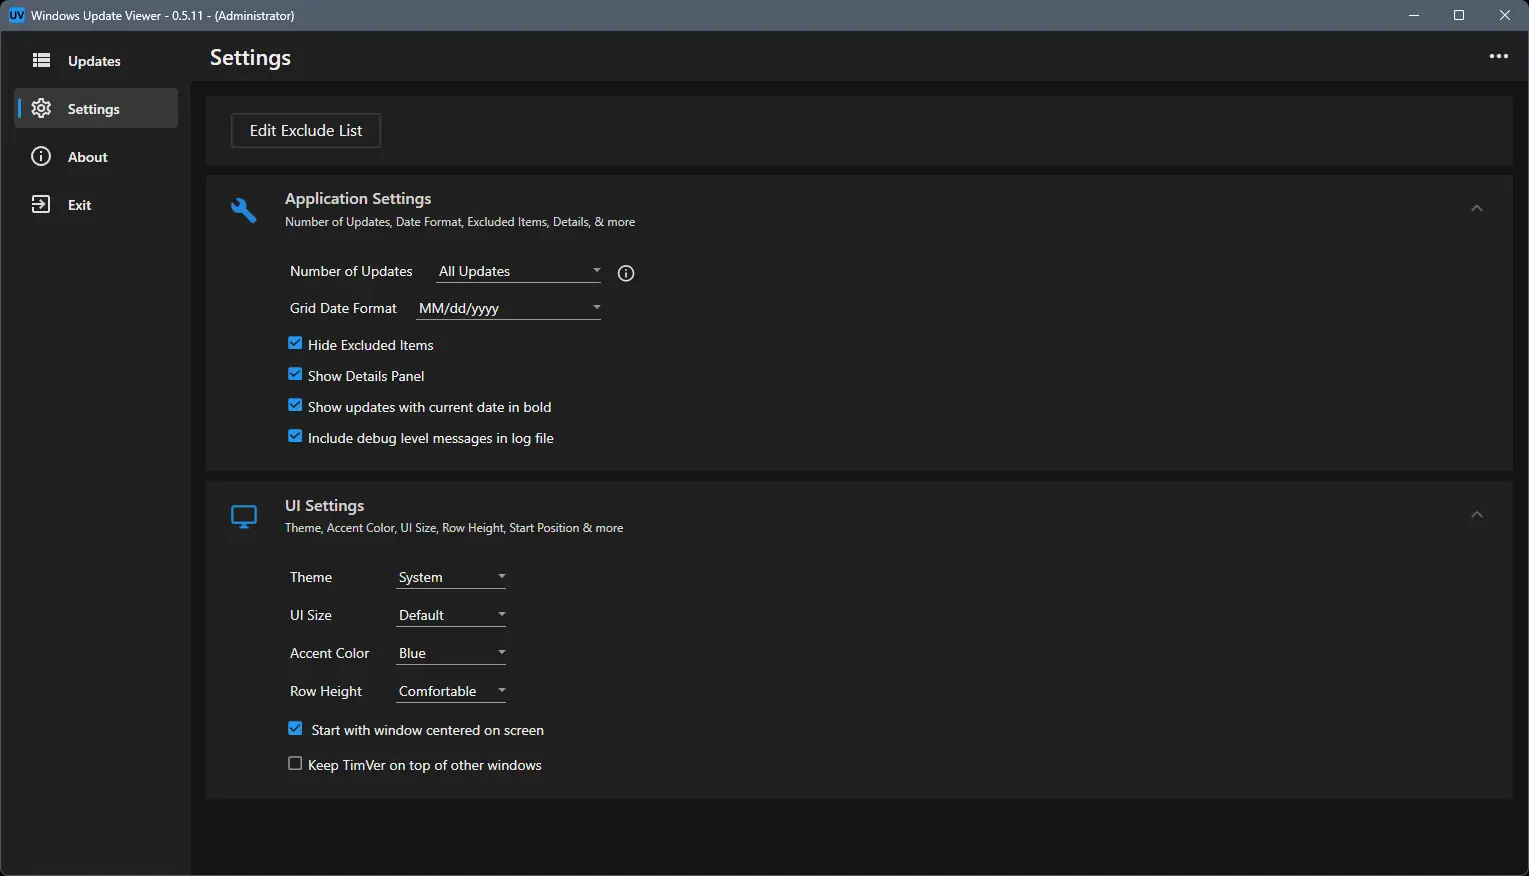The width and height of the screenshot is (1529, 876).
Task: Click the Exit door icon
Action: (41, 205)
